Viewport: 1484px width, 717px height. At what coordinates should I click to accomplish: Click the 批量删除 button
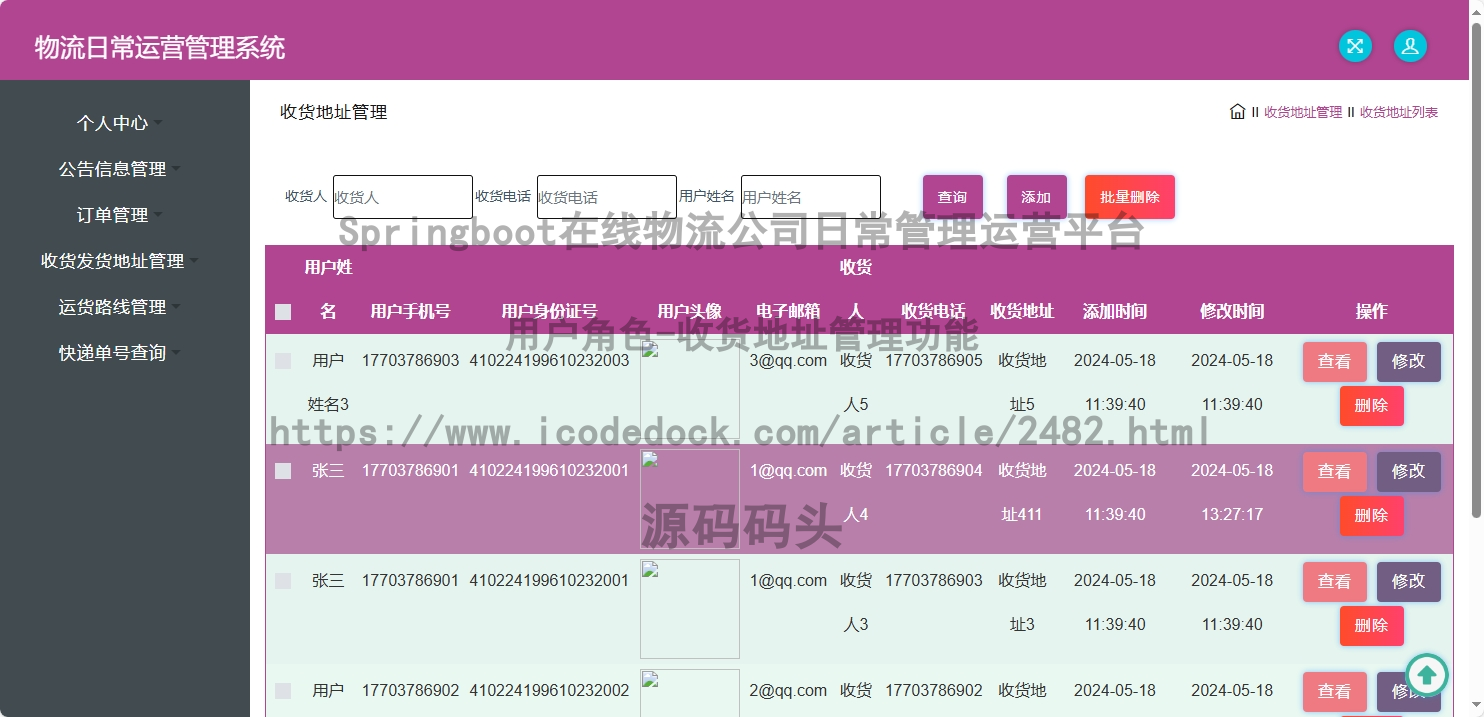pos(1130,197)
